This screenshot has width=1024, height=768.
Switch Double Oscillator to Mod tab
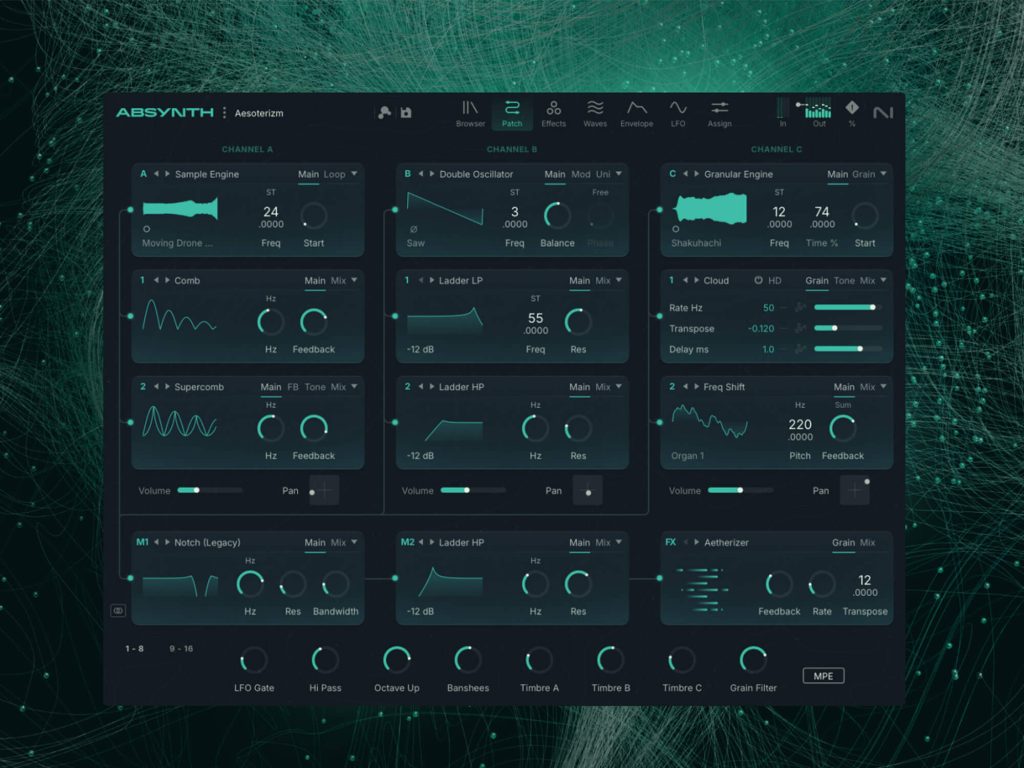[x=581, y=174]
